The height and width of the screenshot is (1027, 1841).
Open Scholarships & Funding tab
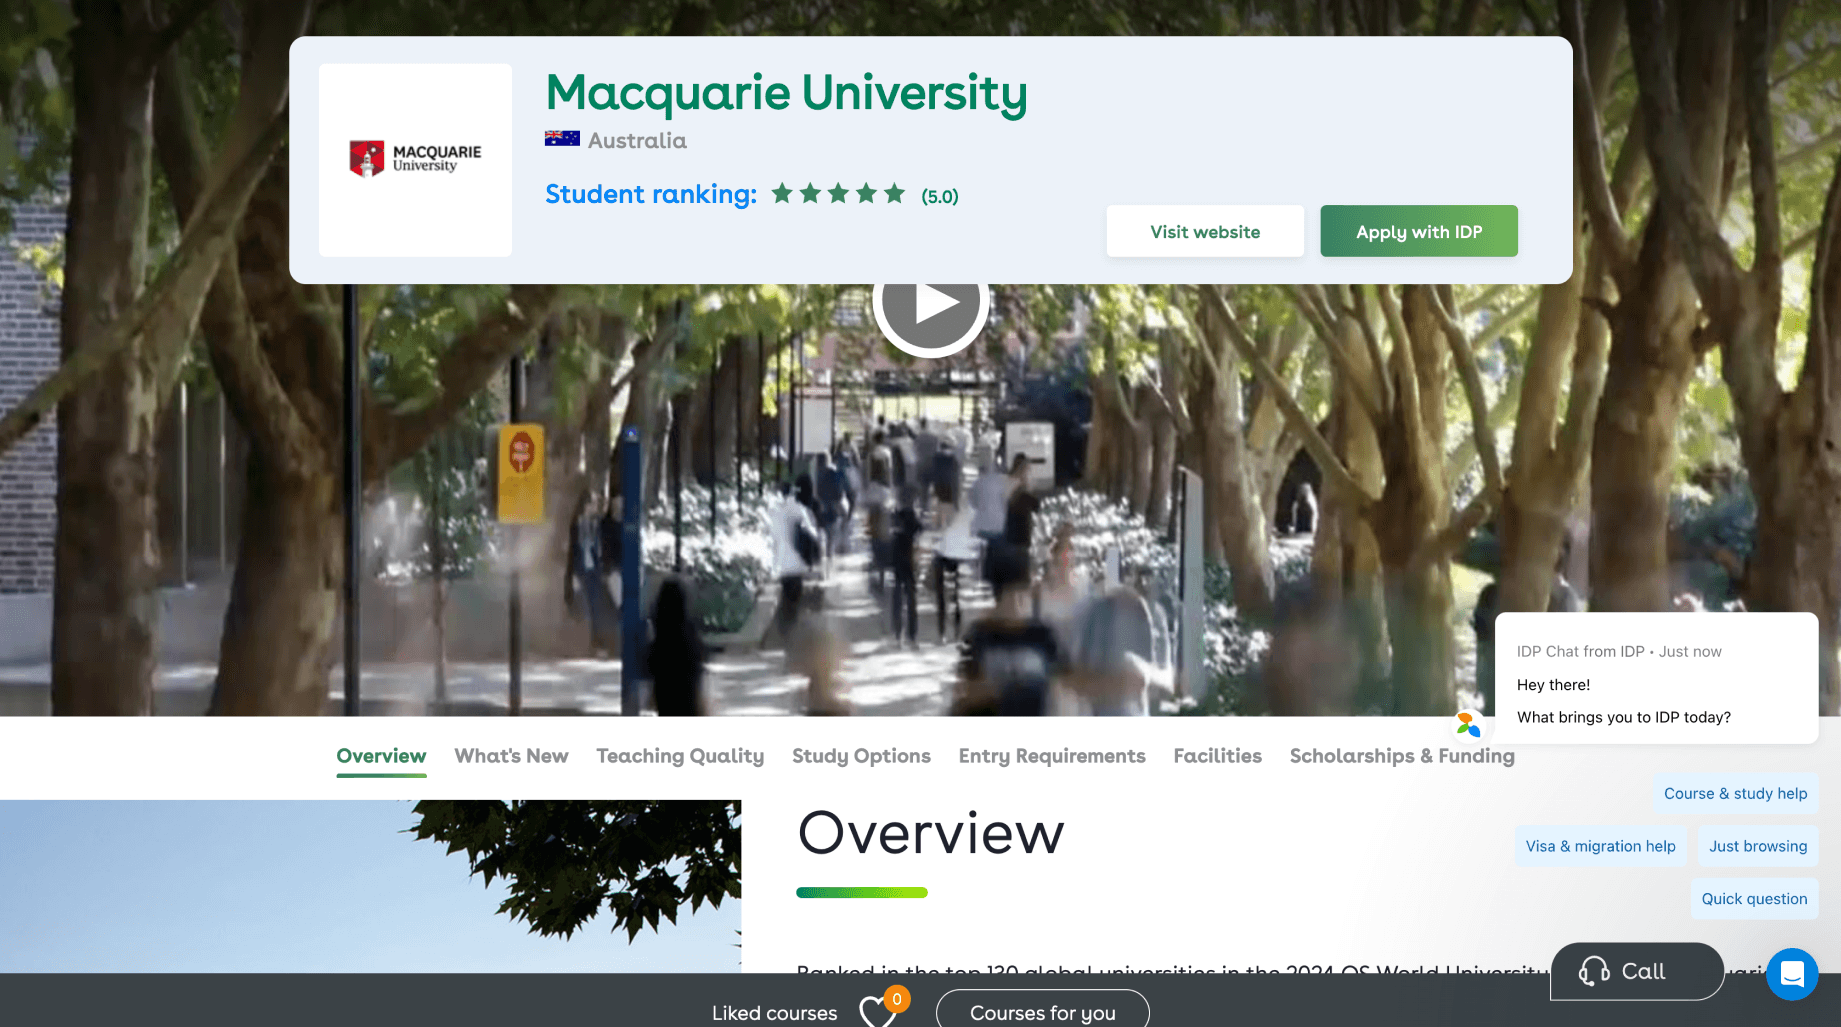[1402, 756]
